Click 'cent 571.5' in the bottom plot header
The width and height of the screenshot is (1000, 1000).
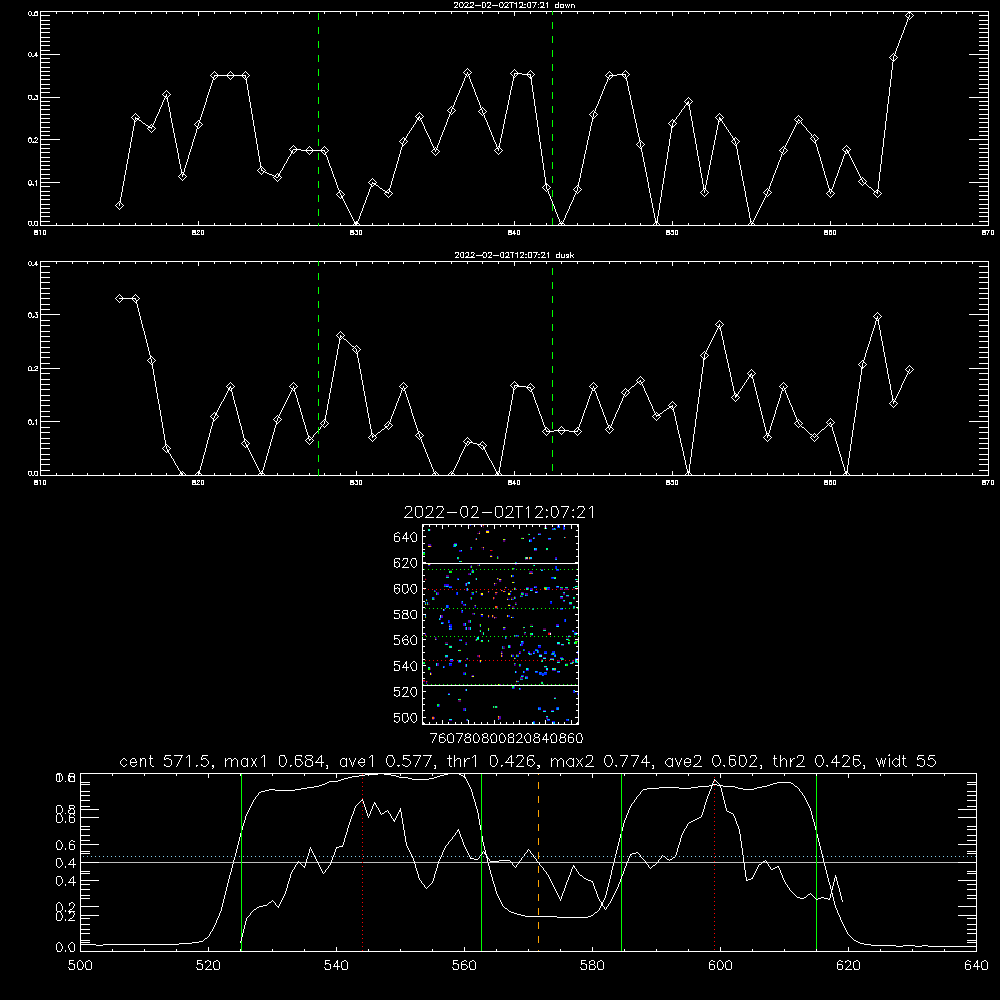[166, 761]
